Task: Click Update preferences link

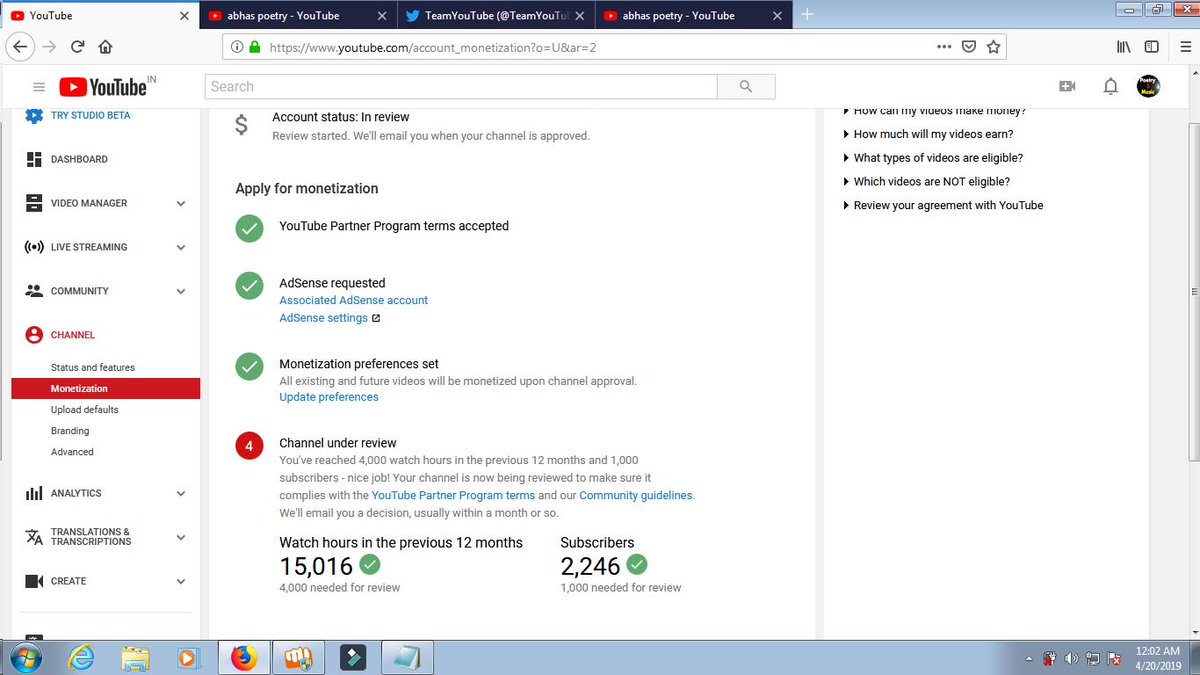Action: 329,397
